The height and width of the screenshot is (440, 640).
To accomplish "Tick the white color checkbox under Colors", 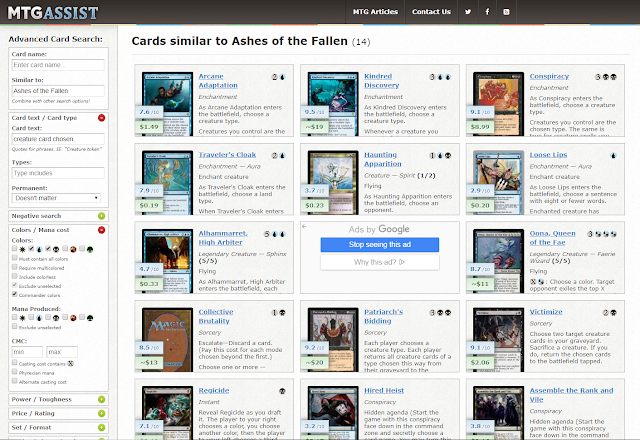I will (15, 248).
